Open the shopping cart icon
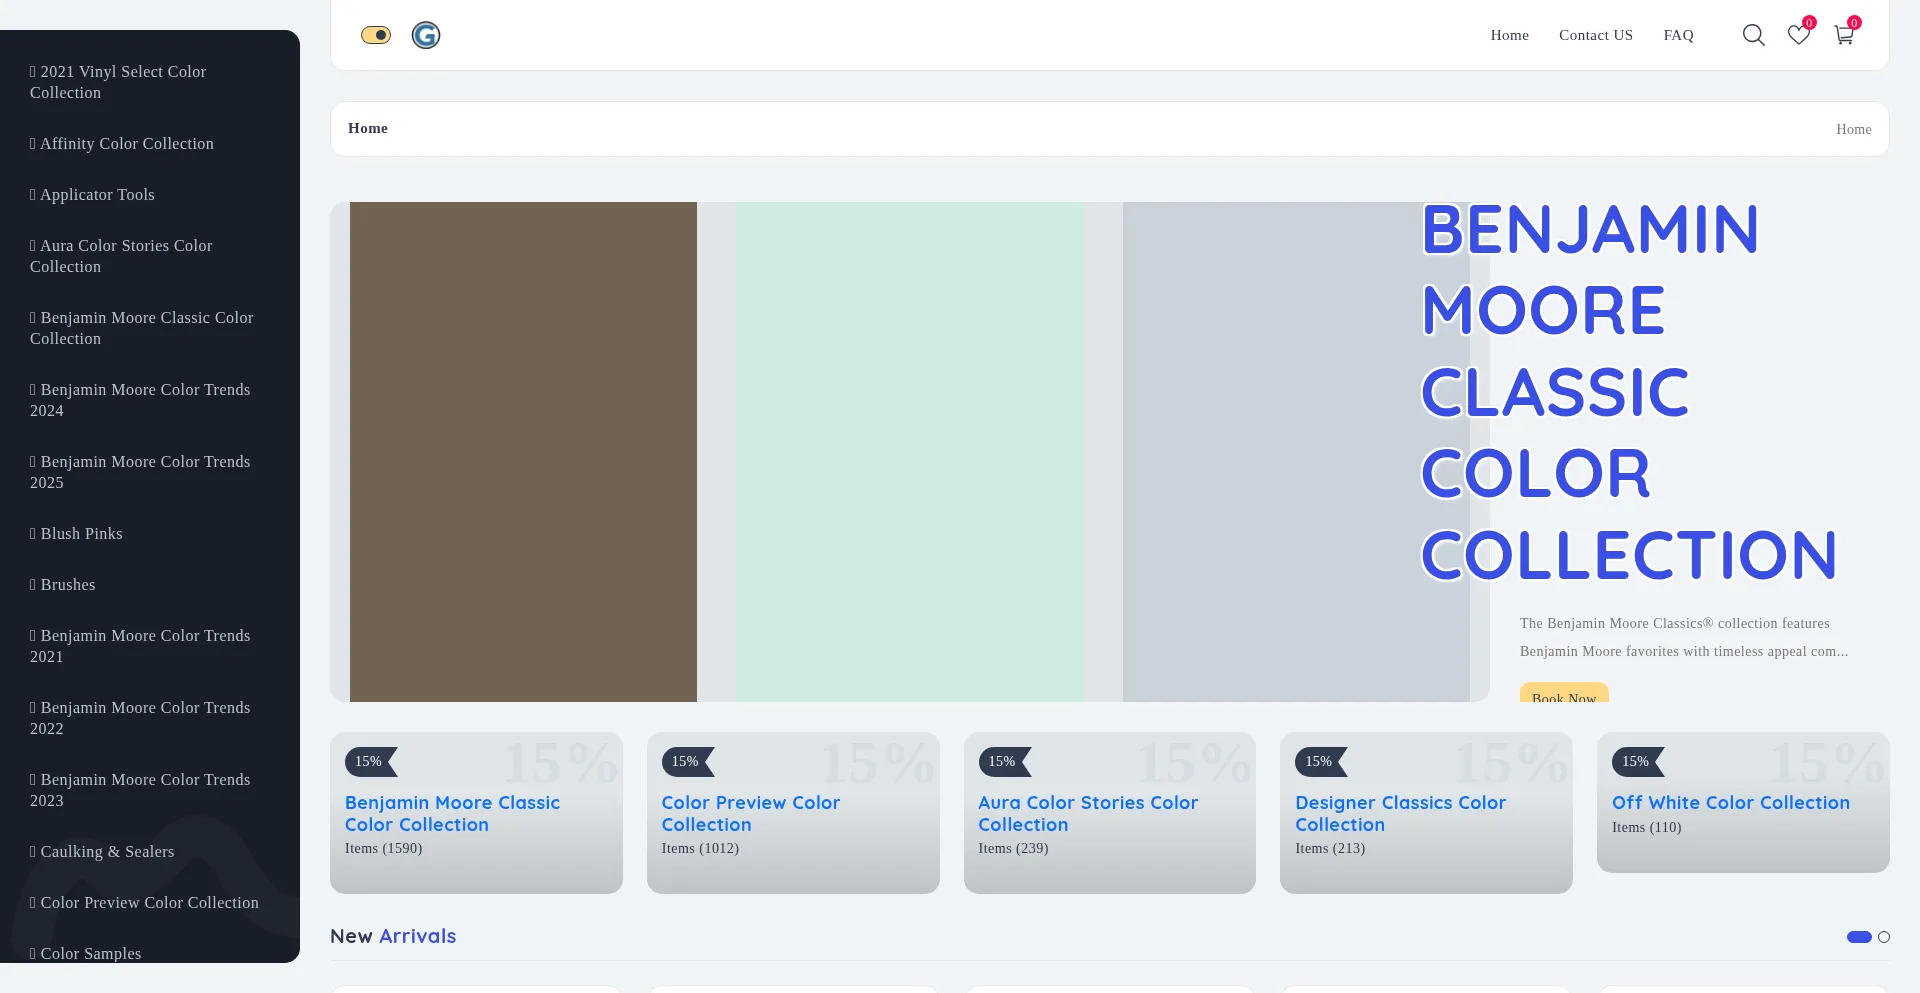Viewport: 1920px width, 993px height. click(1843, 35)
